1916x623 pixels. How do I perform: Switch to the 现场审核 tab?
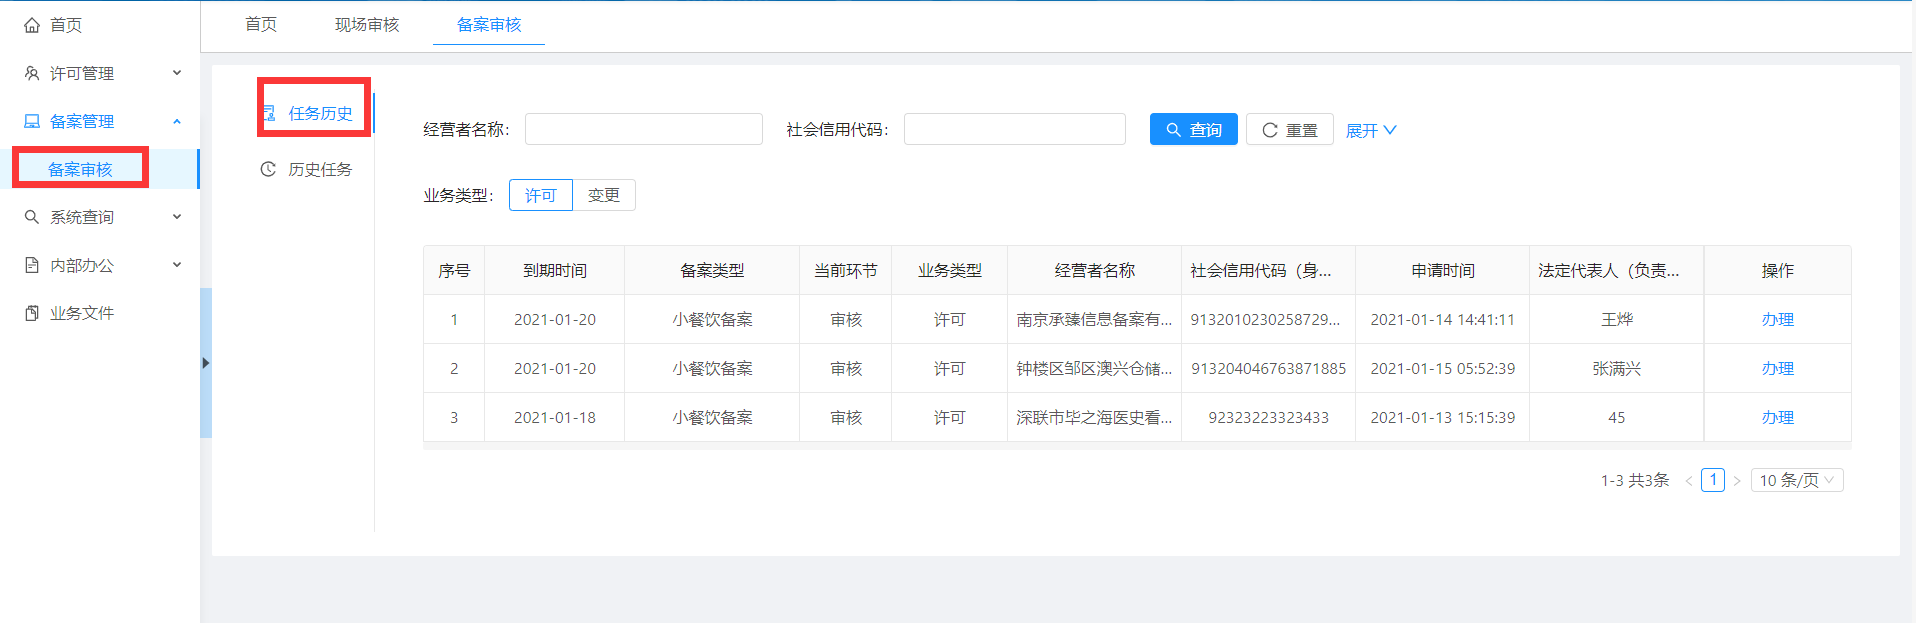[x=367, y=24]
